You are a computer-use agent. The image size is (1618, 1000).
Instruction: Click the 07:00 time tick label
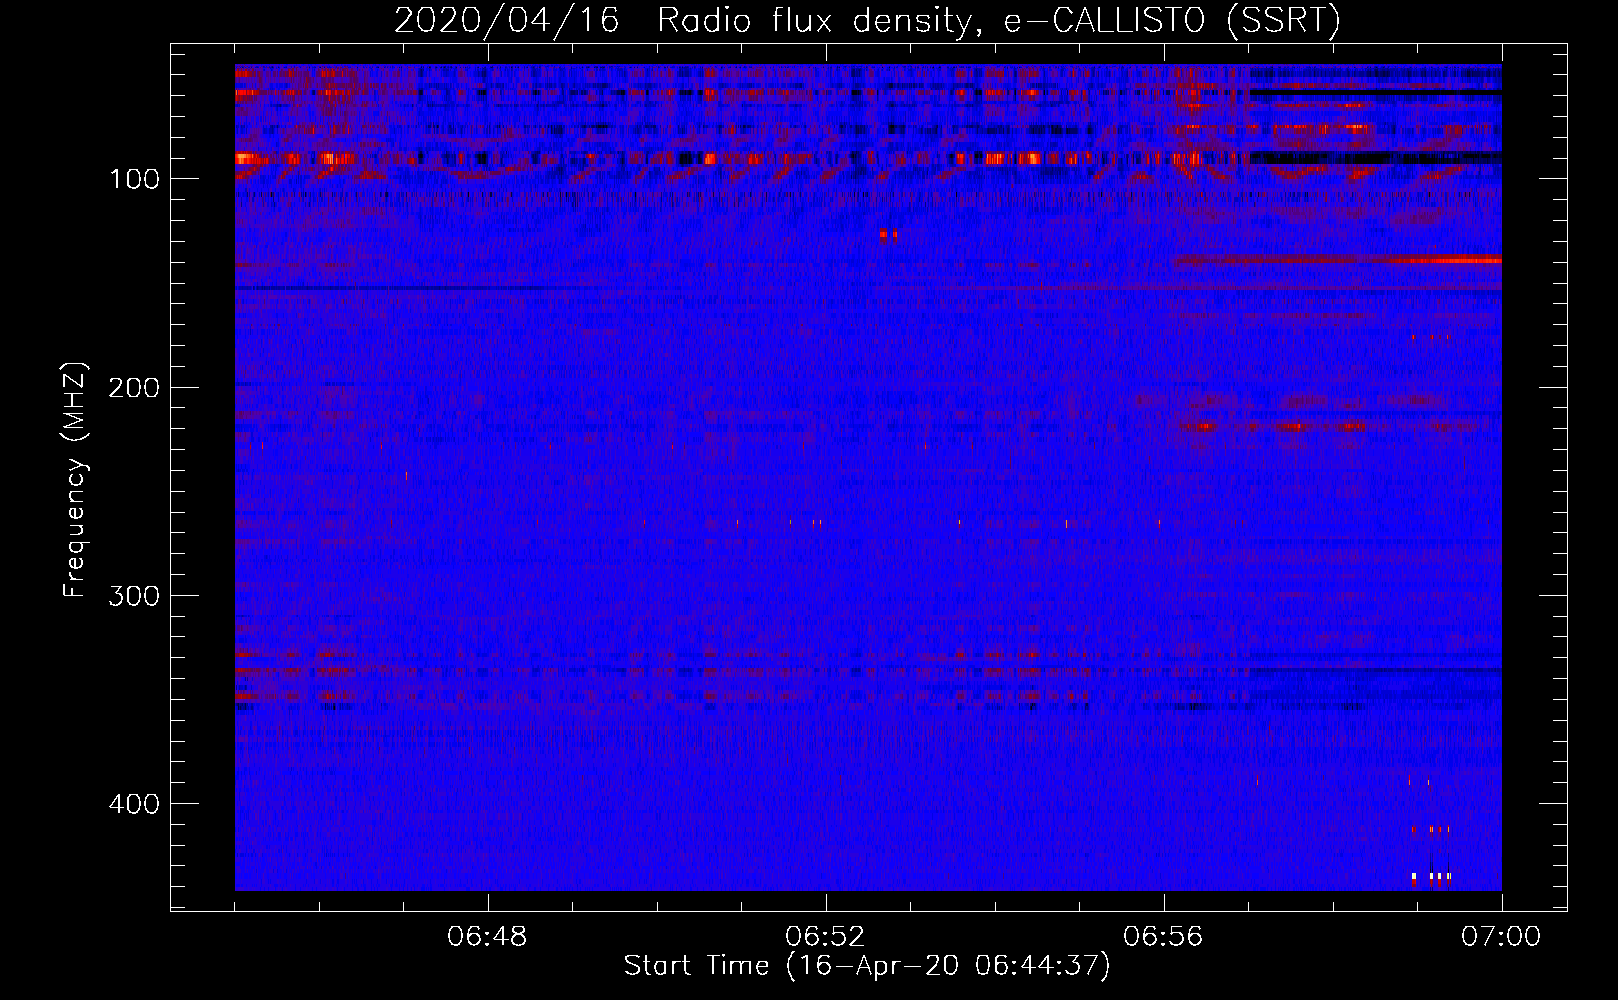1501,937
